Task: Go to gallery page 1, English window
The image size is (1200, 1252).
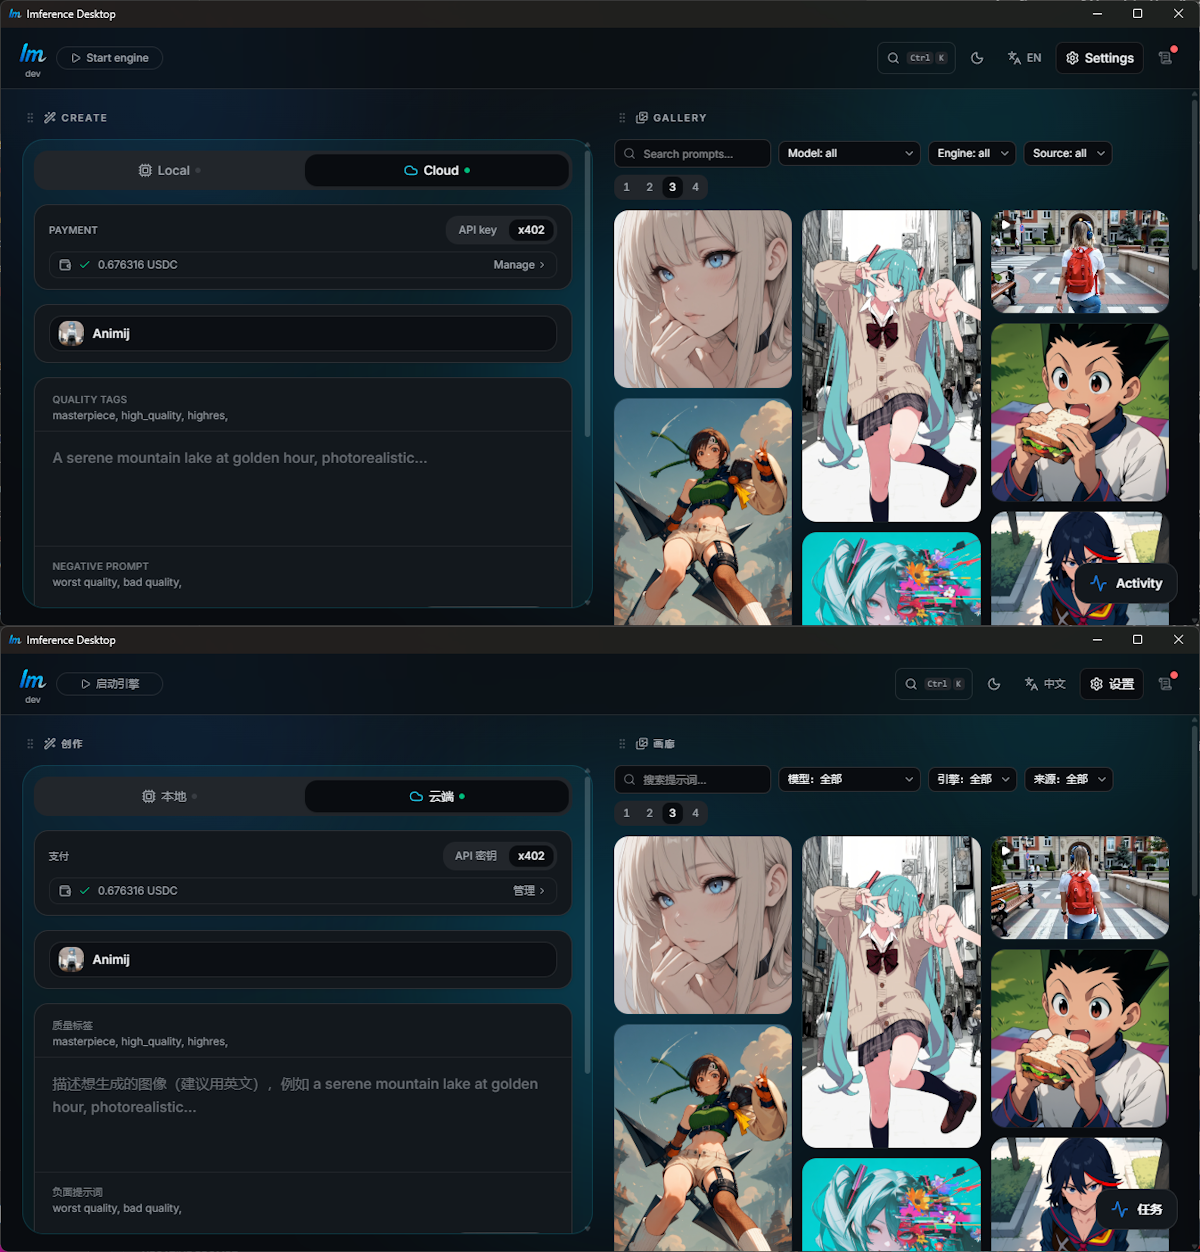Action: click(627, 187)
